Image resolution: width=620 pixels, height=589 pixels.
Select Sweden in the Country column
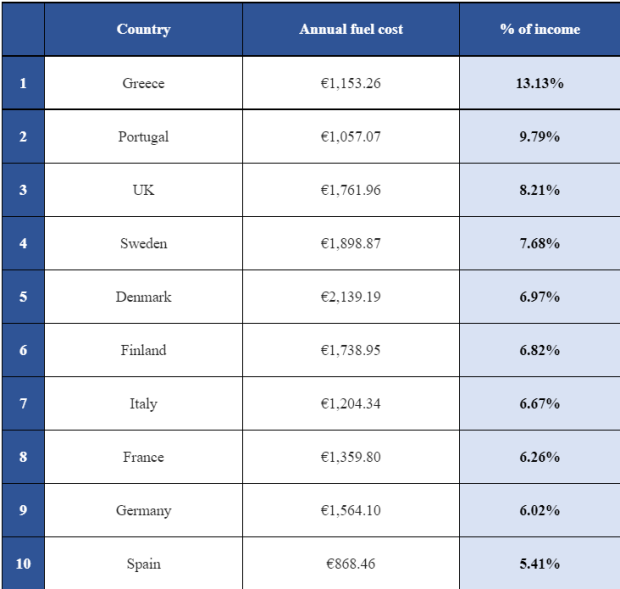[143, 244]
